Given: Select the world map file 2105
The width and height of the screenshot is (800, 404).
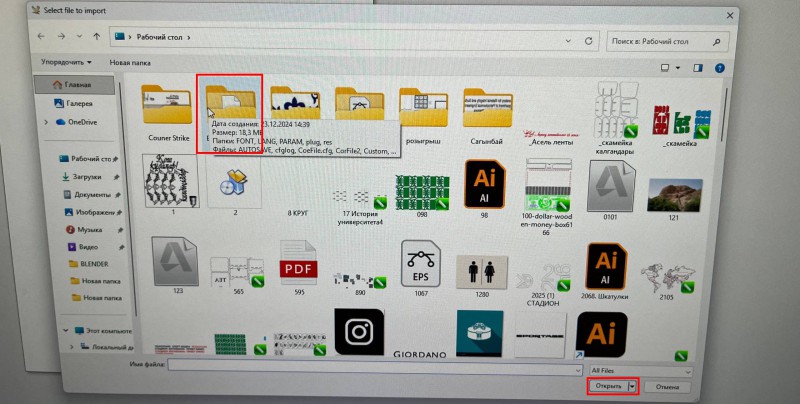Looking at the screenshot, I should click(x=667, y=280).
